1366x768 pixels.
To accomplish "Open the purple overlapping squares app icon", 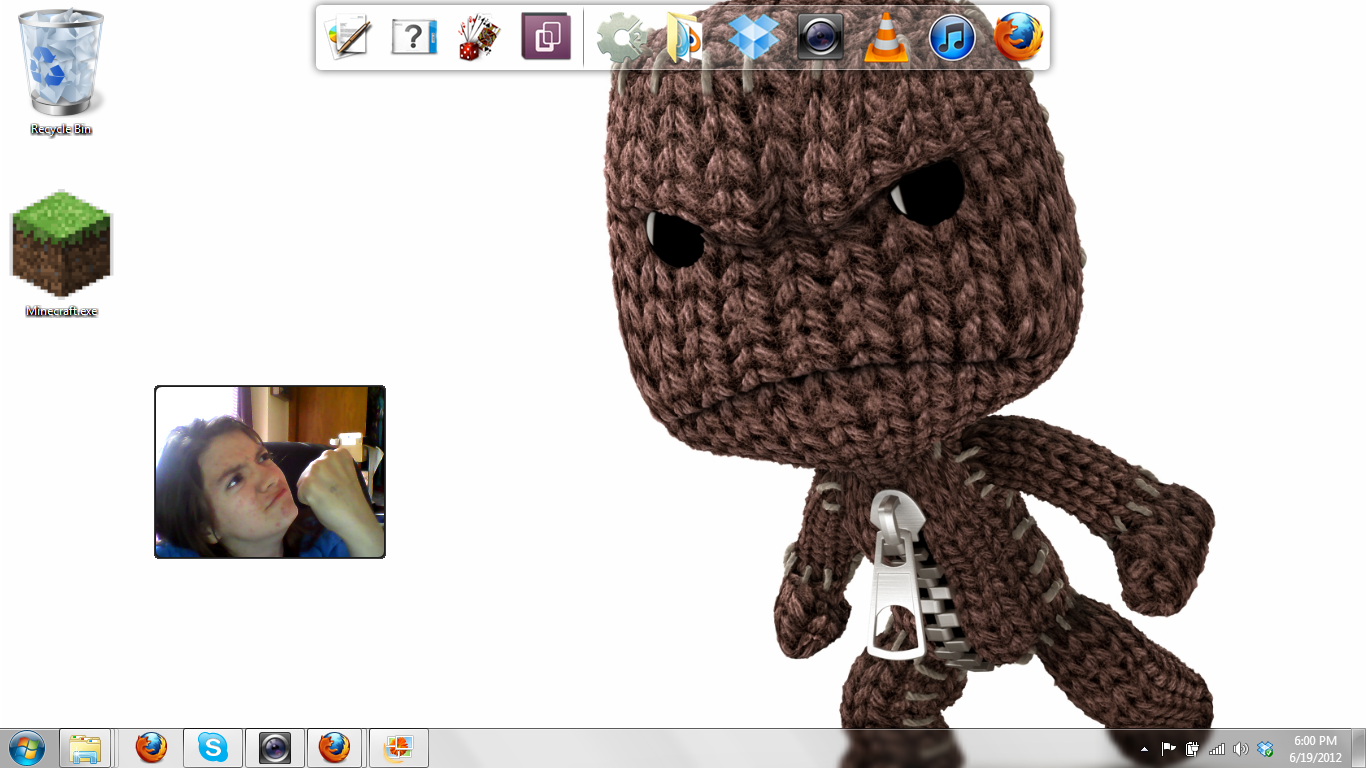I will [x=546, y=38].
